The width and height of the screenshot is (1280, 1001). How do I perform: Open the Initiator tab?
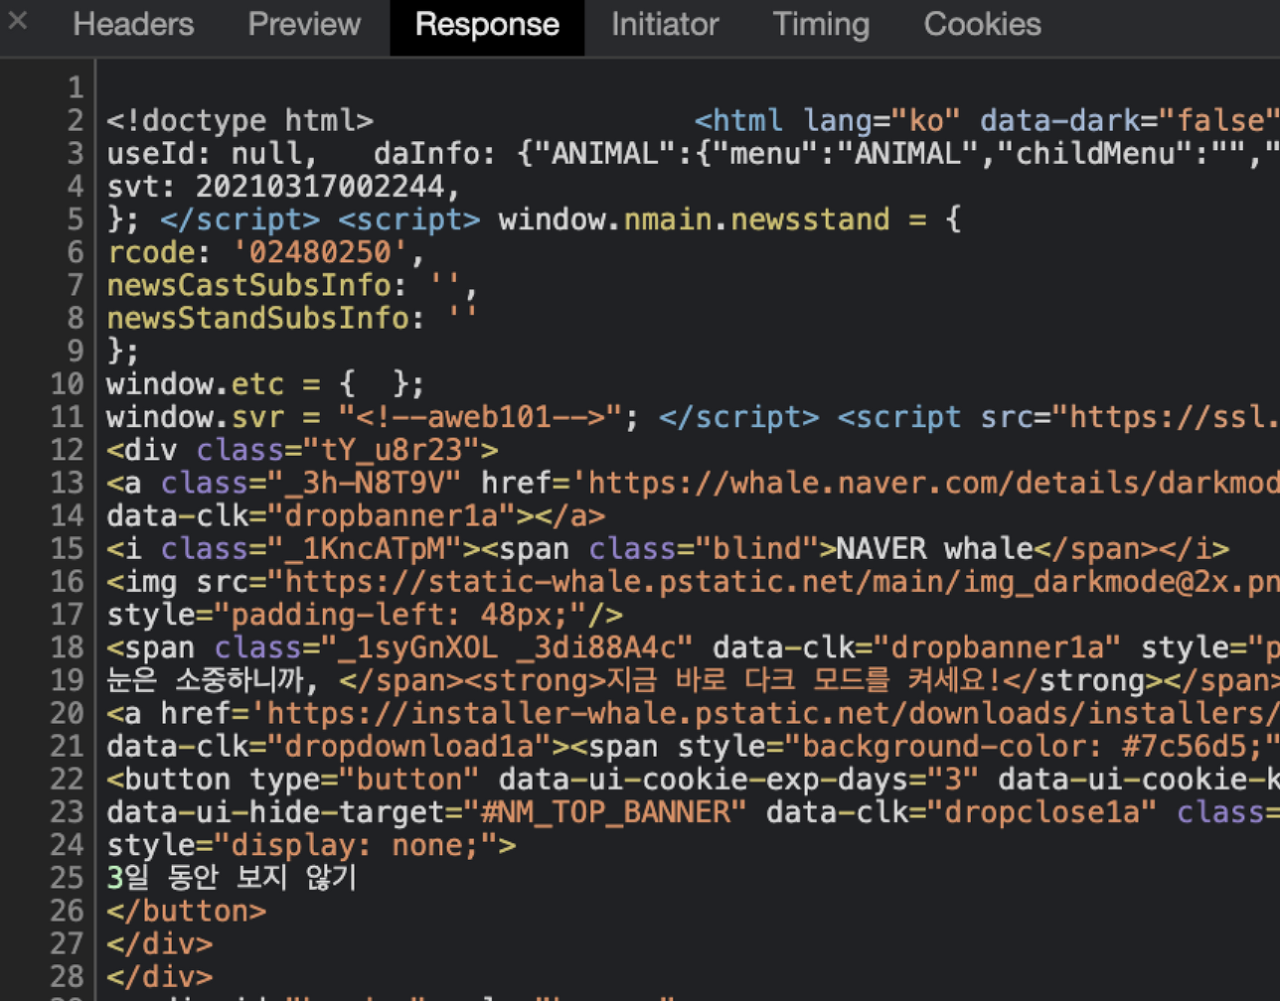665,25
